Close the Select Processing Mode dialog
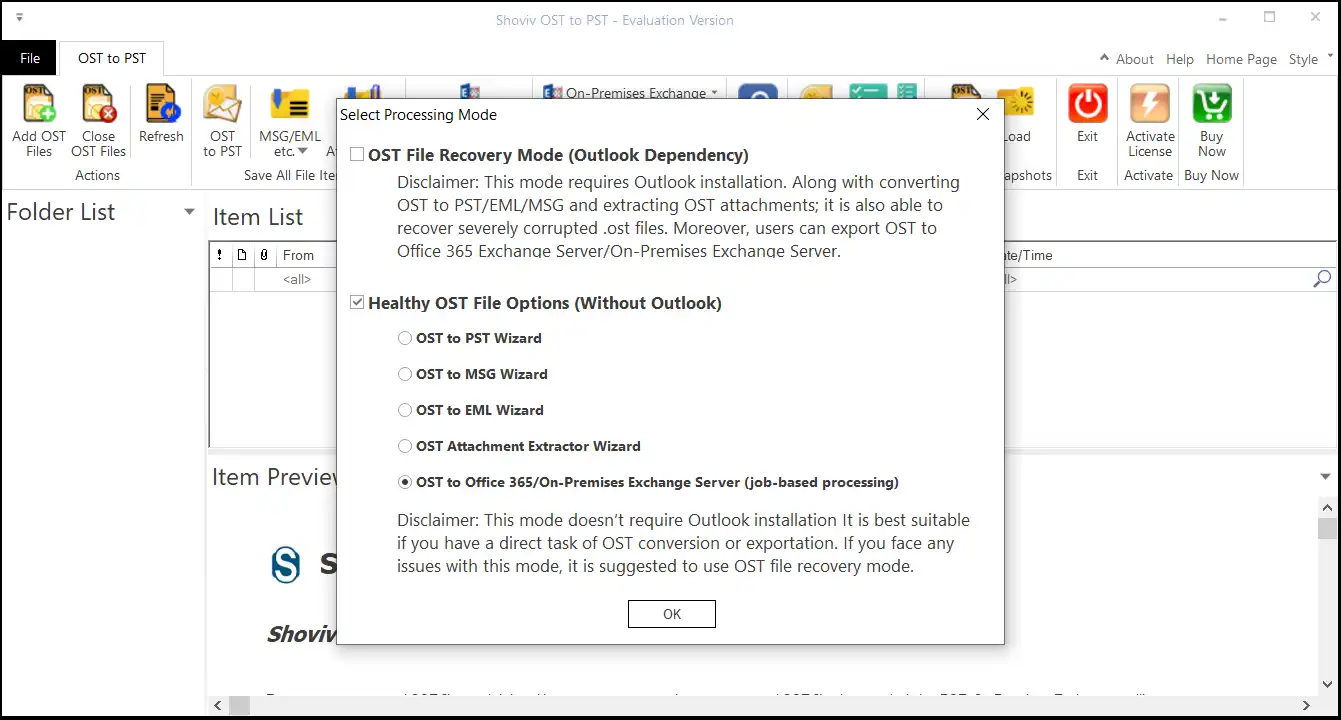The width and height of the screenshot is (1341, 720). point(983,115)
